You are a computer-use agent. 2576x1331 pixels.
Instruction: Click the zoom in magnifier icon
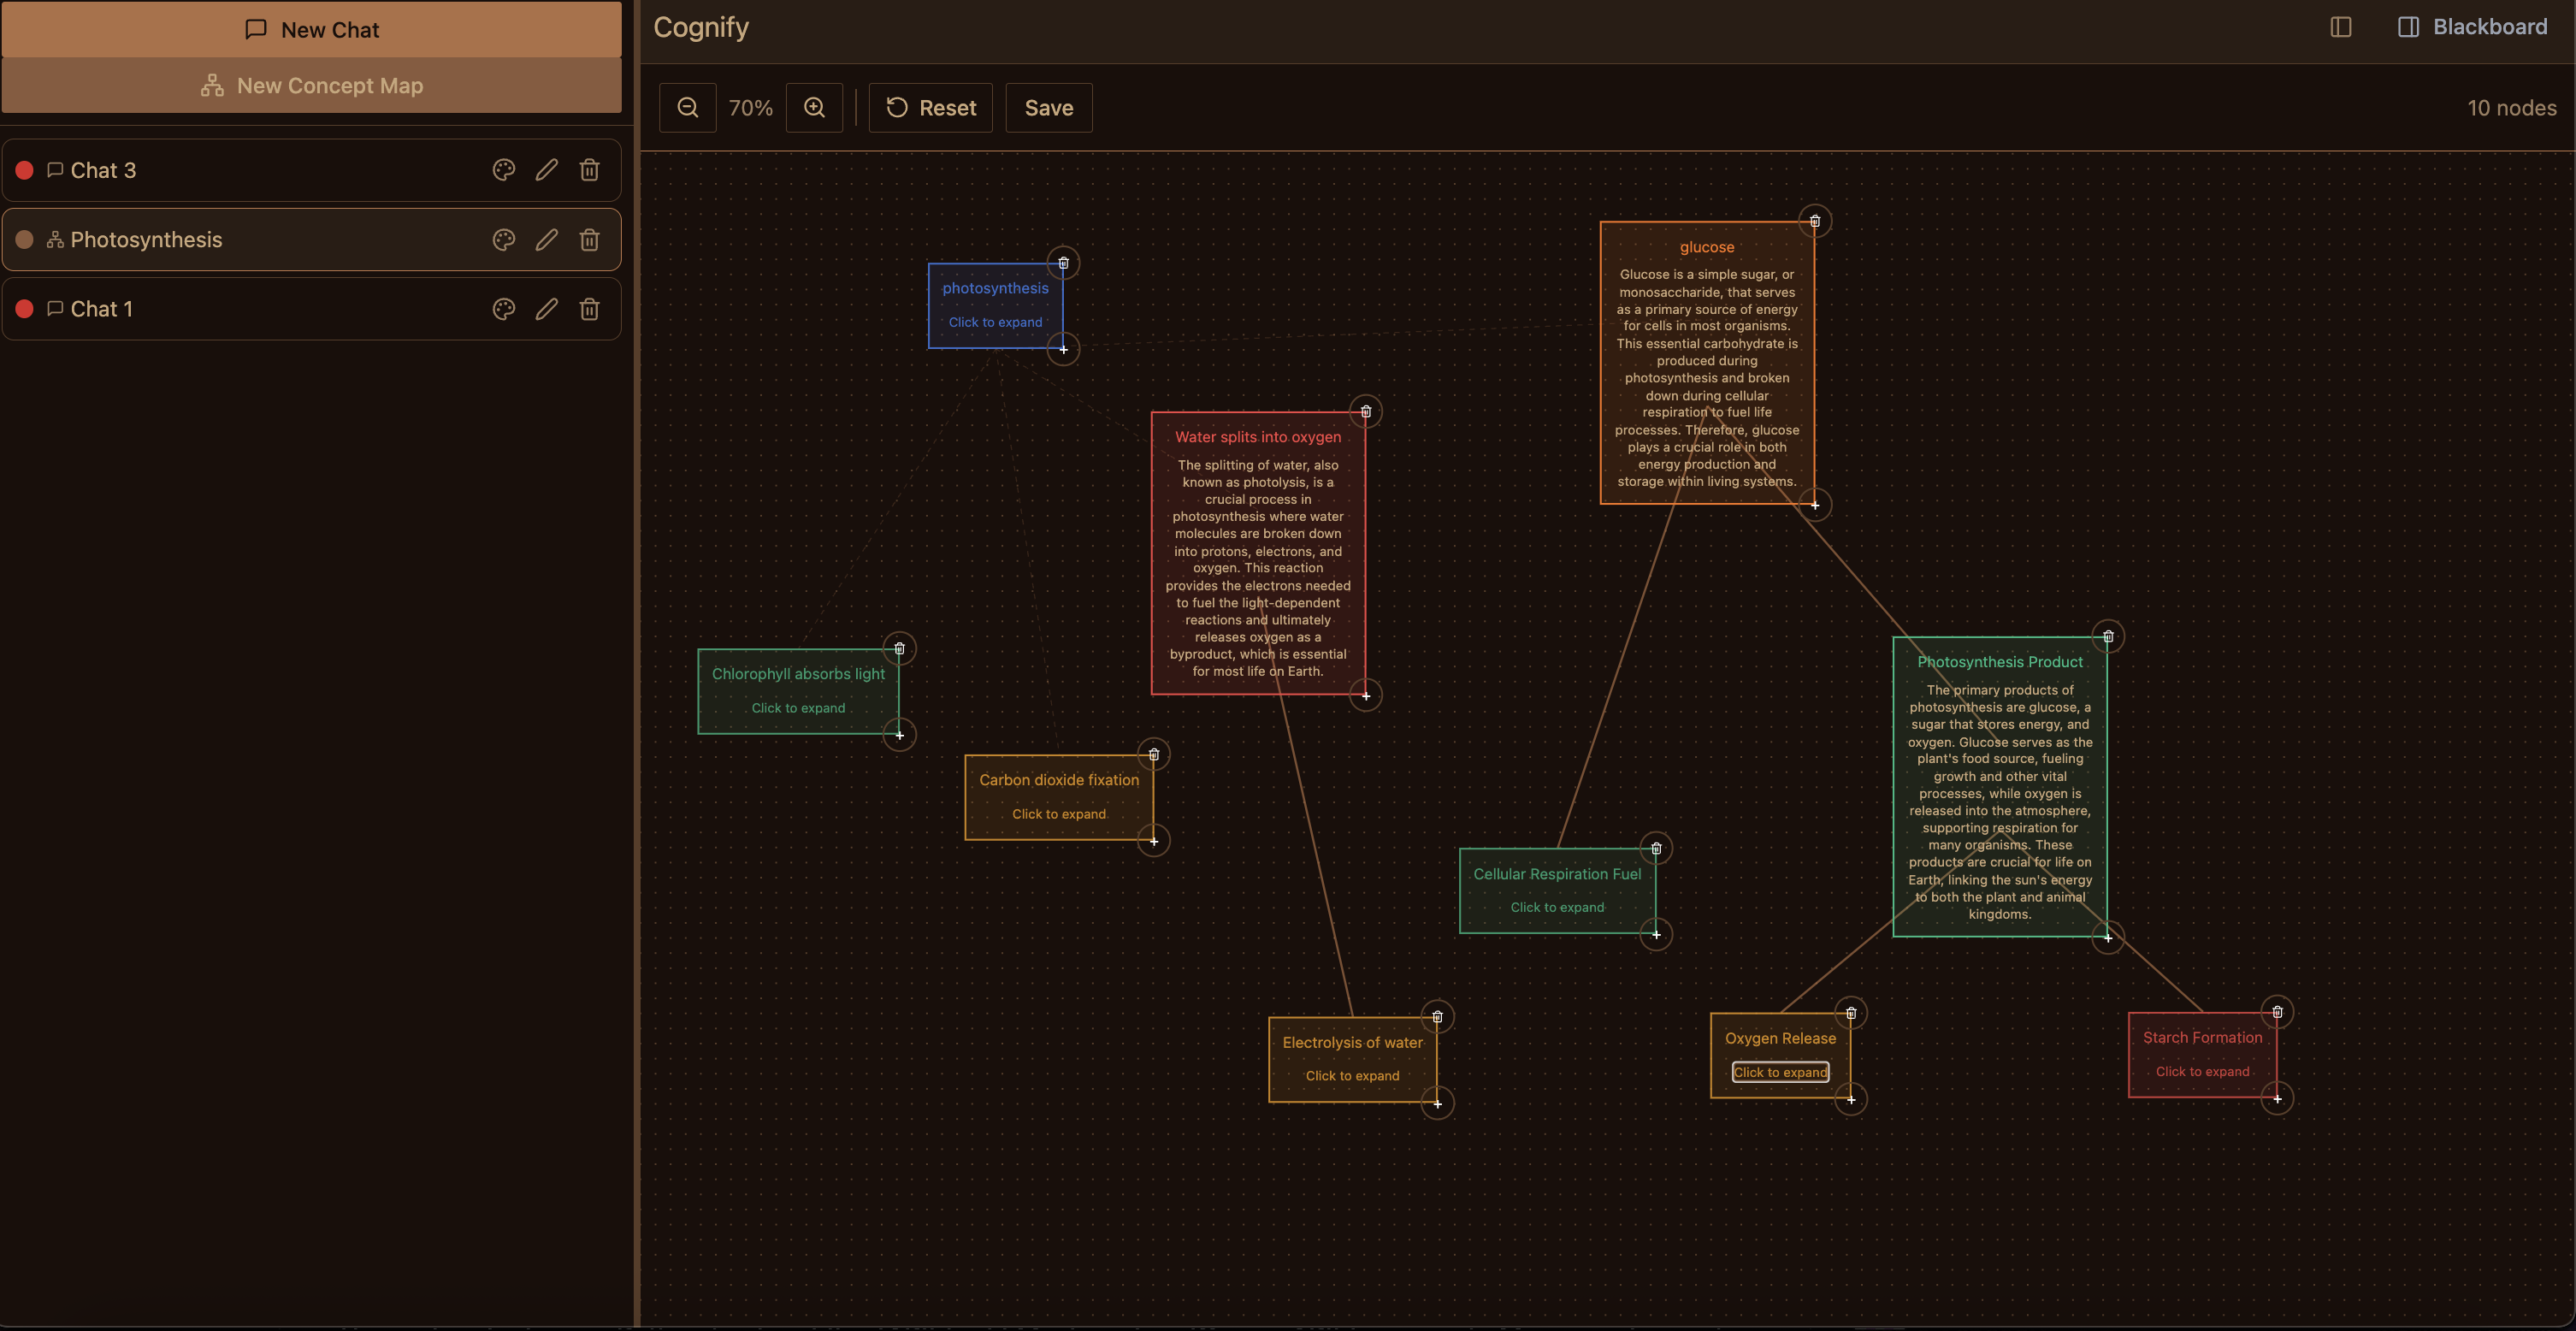(814, 108)
